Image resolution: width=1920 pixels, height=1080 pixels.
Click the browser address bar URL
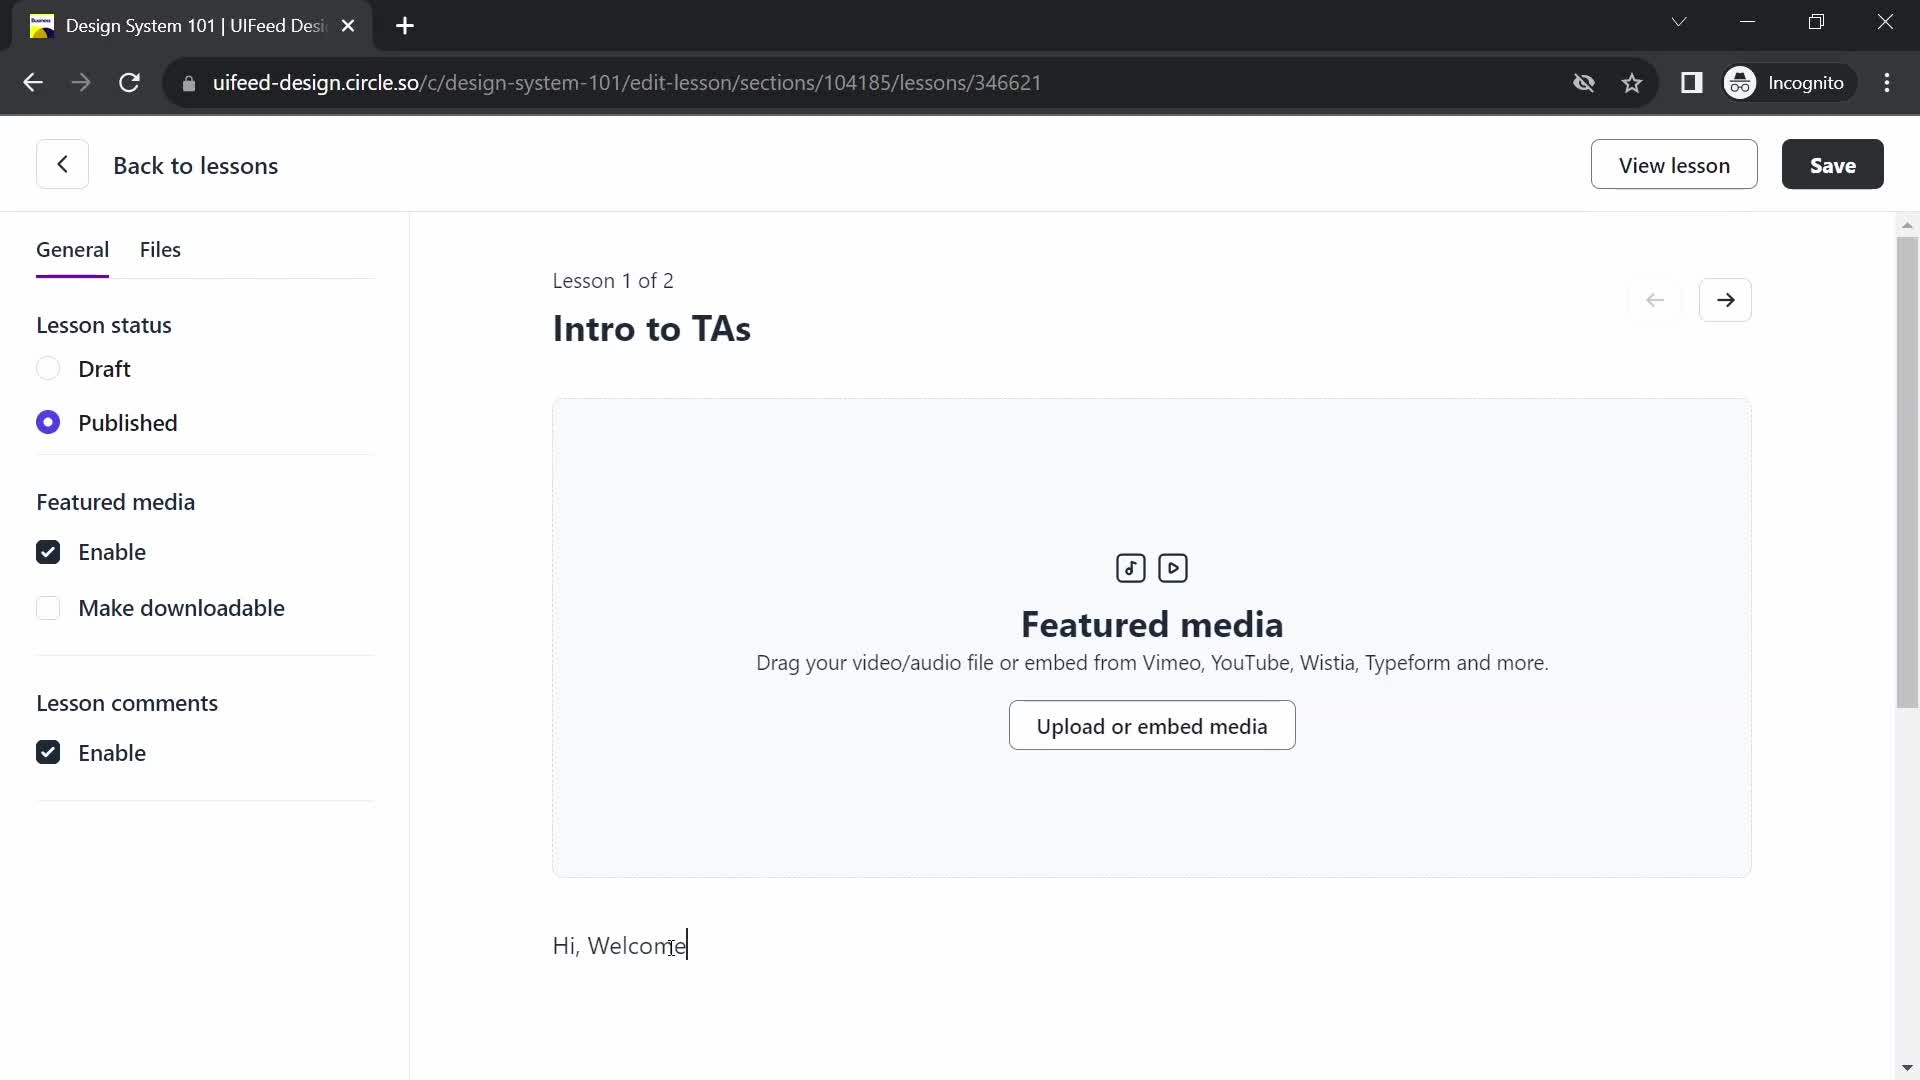tap(629, 82)
